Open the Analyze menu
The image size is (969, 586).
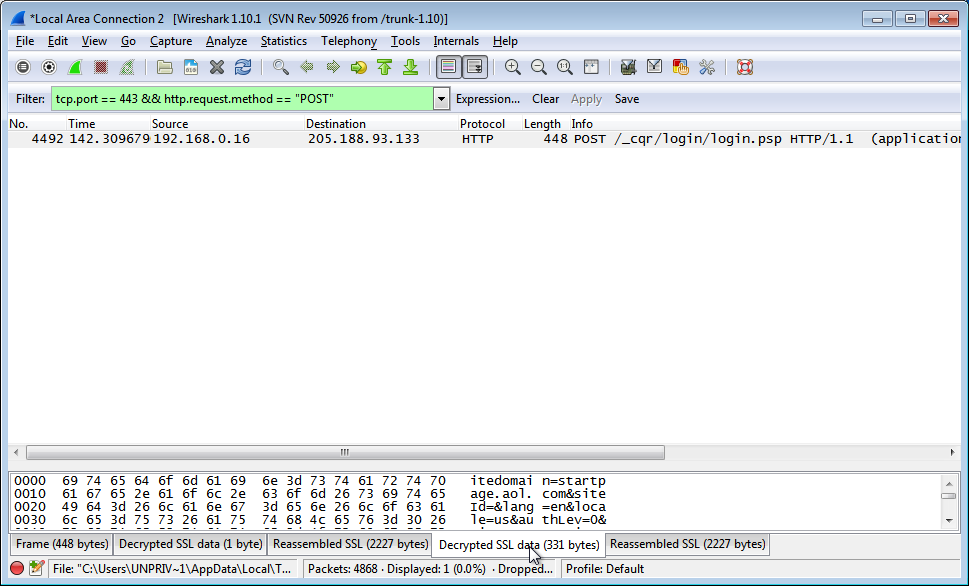[x=226, y=41]
